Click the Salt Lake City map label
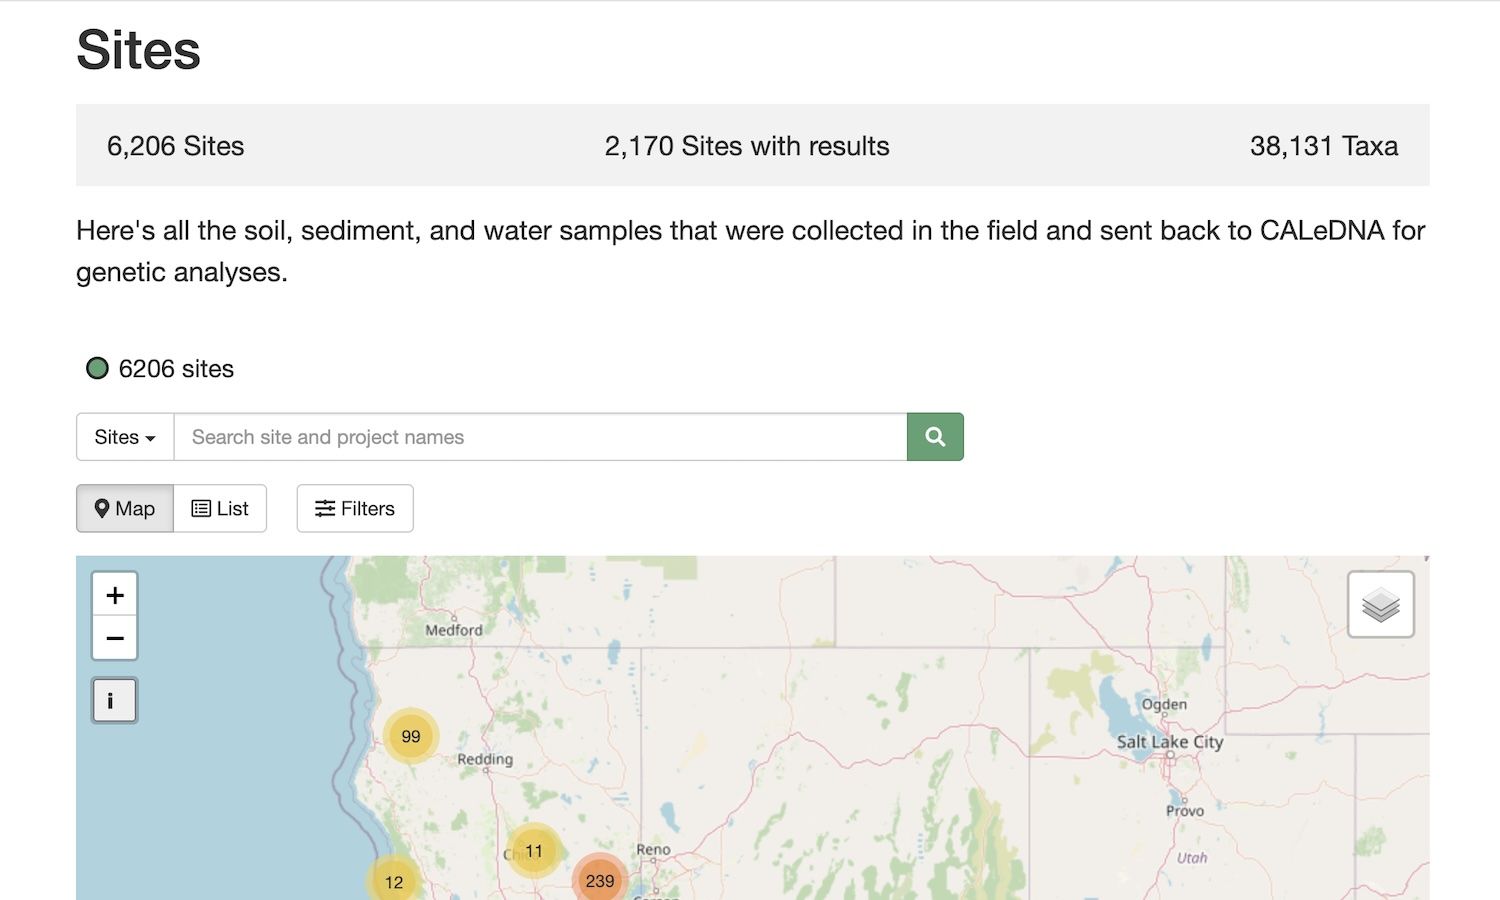This screenshot has height=900, width=1500. pyautogui.click(x=1169, y=742)
